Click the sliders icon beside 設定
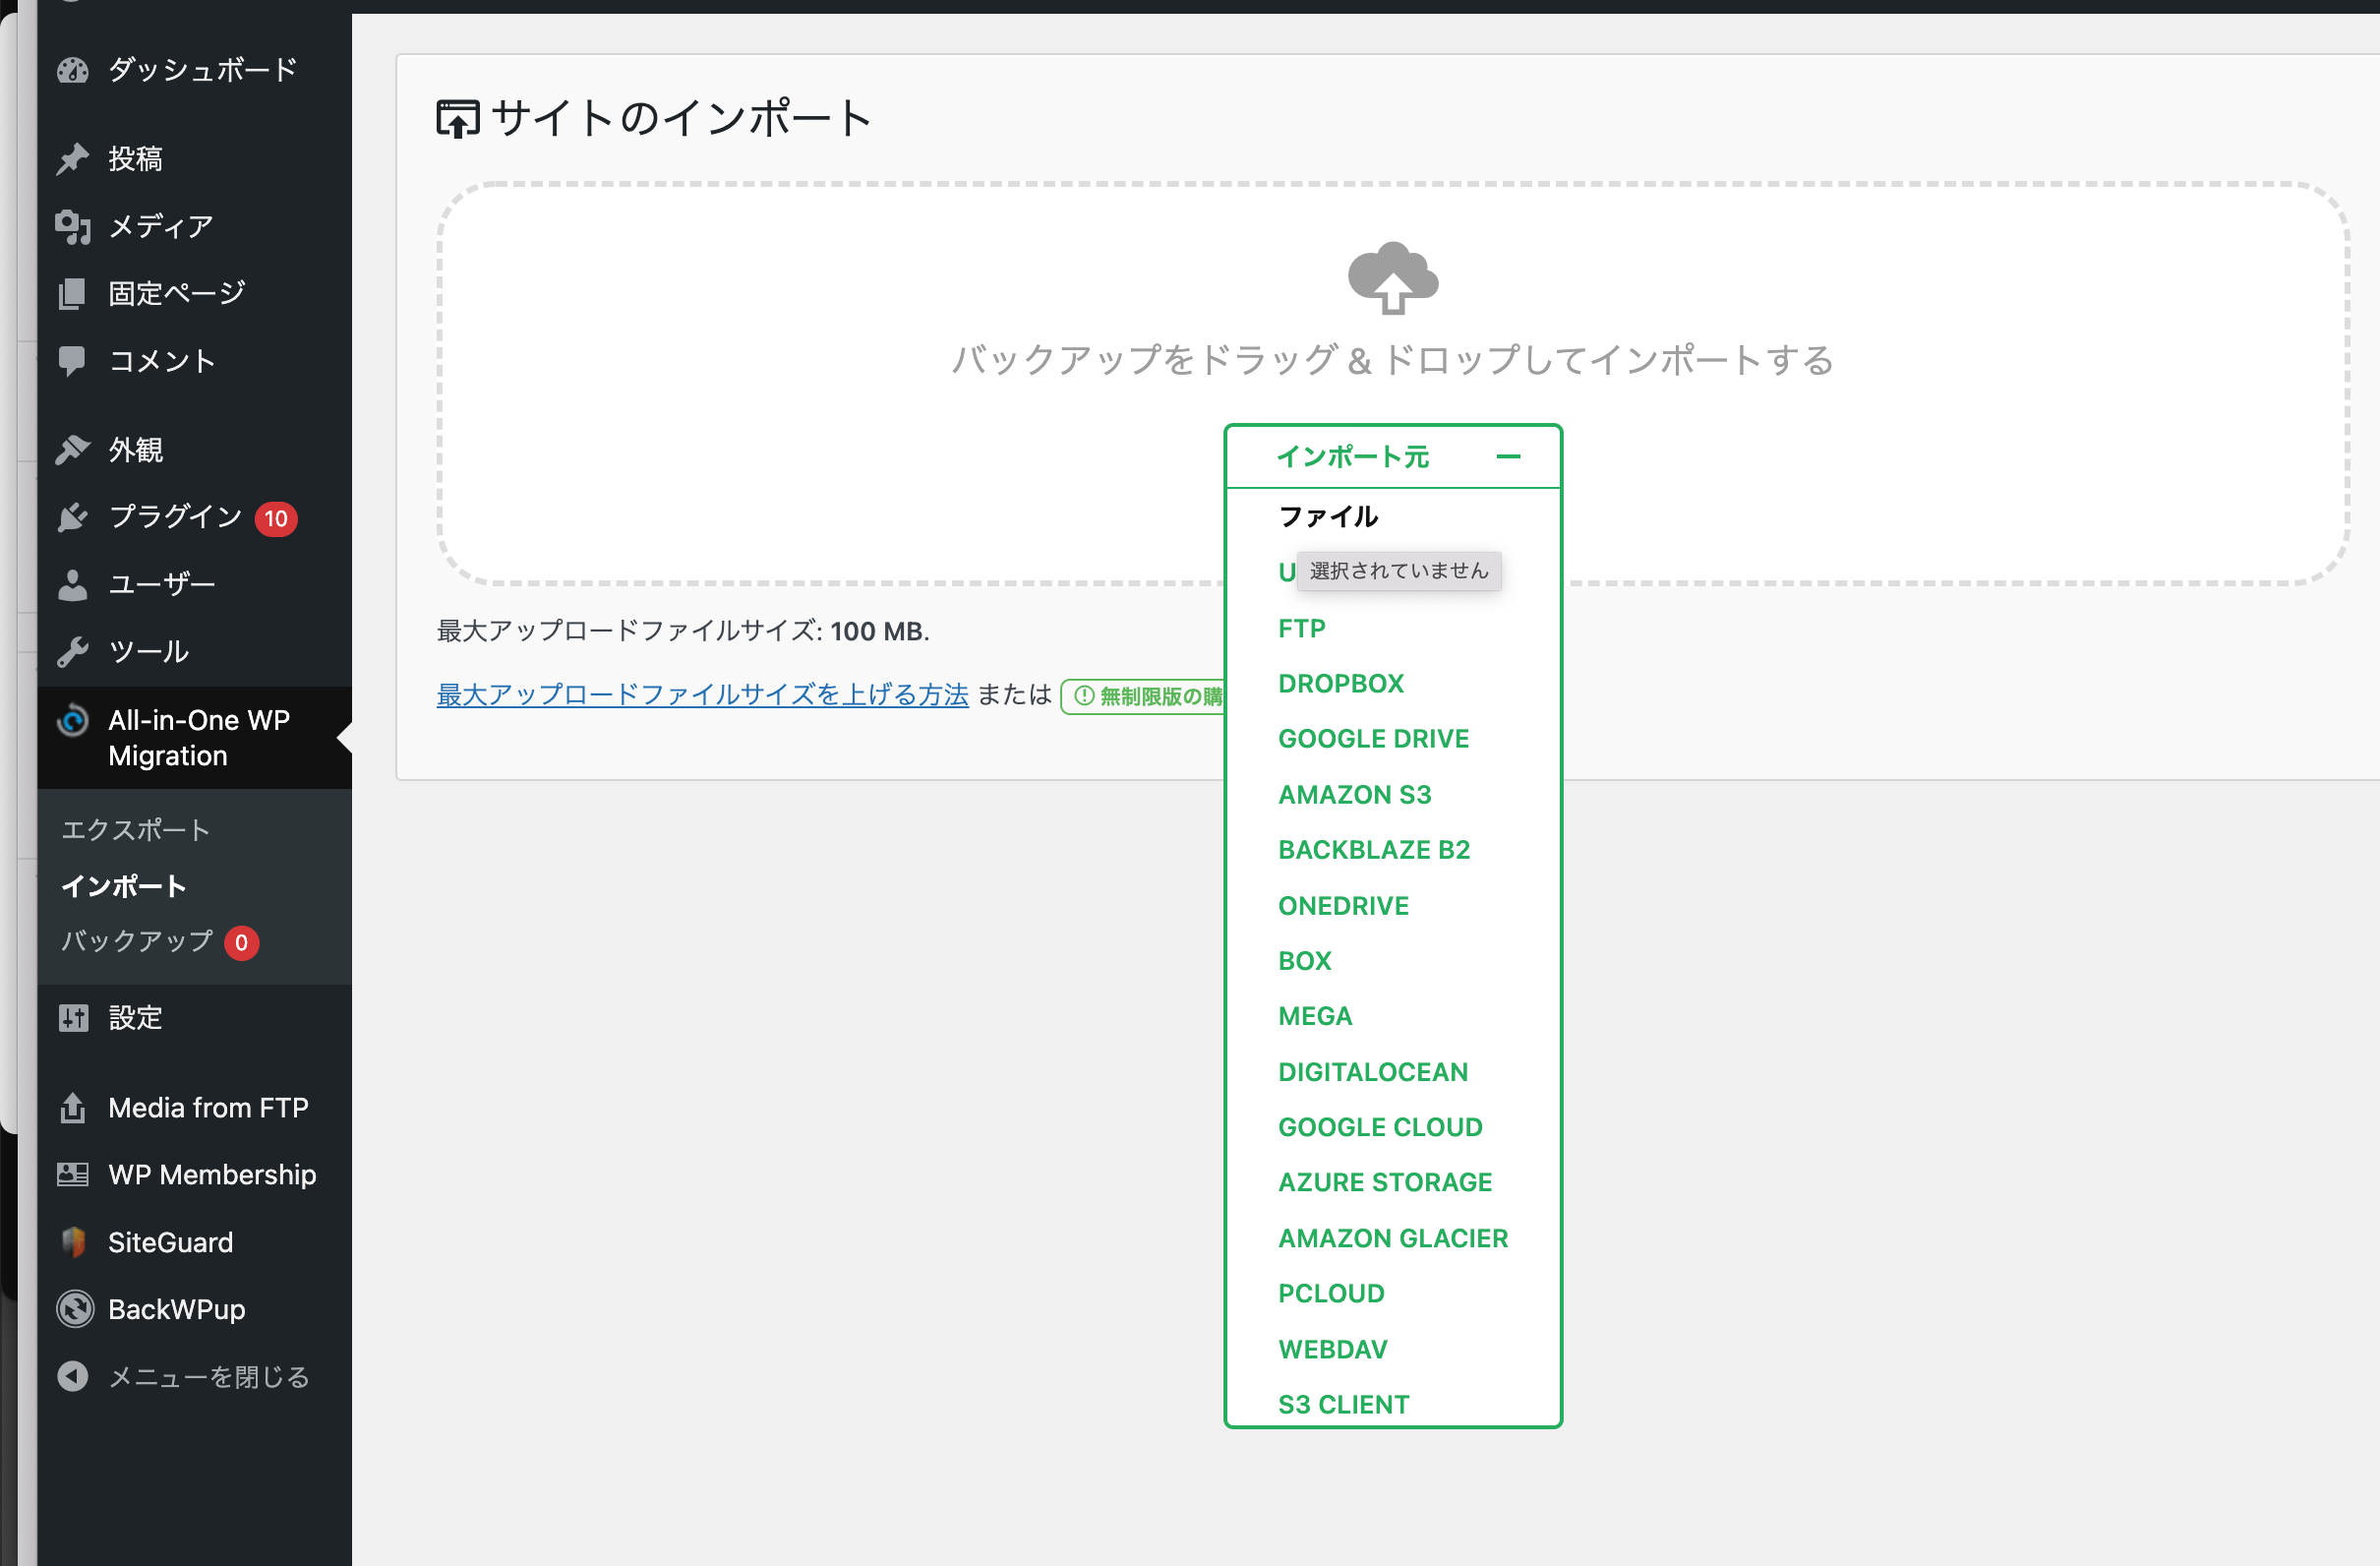The height and width of the screenshot is (1566, 2380). 73,1018
